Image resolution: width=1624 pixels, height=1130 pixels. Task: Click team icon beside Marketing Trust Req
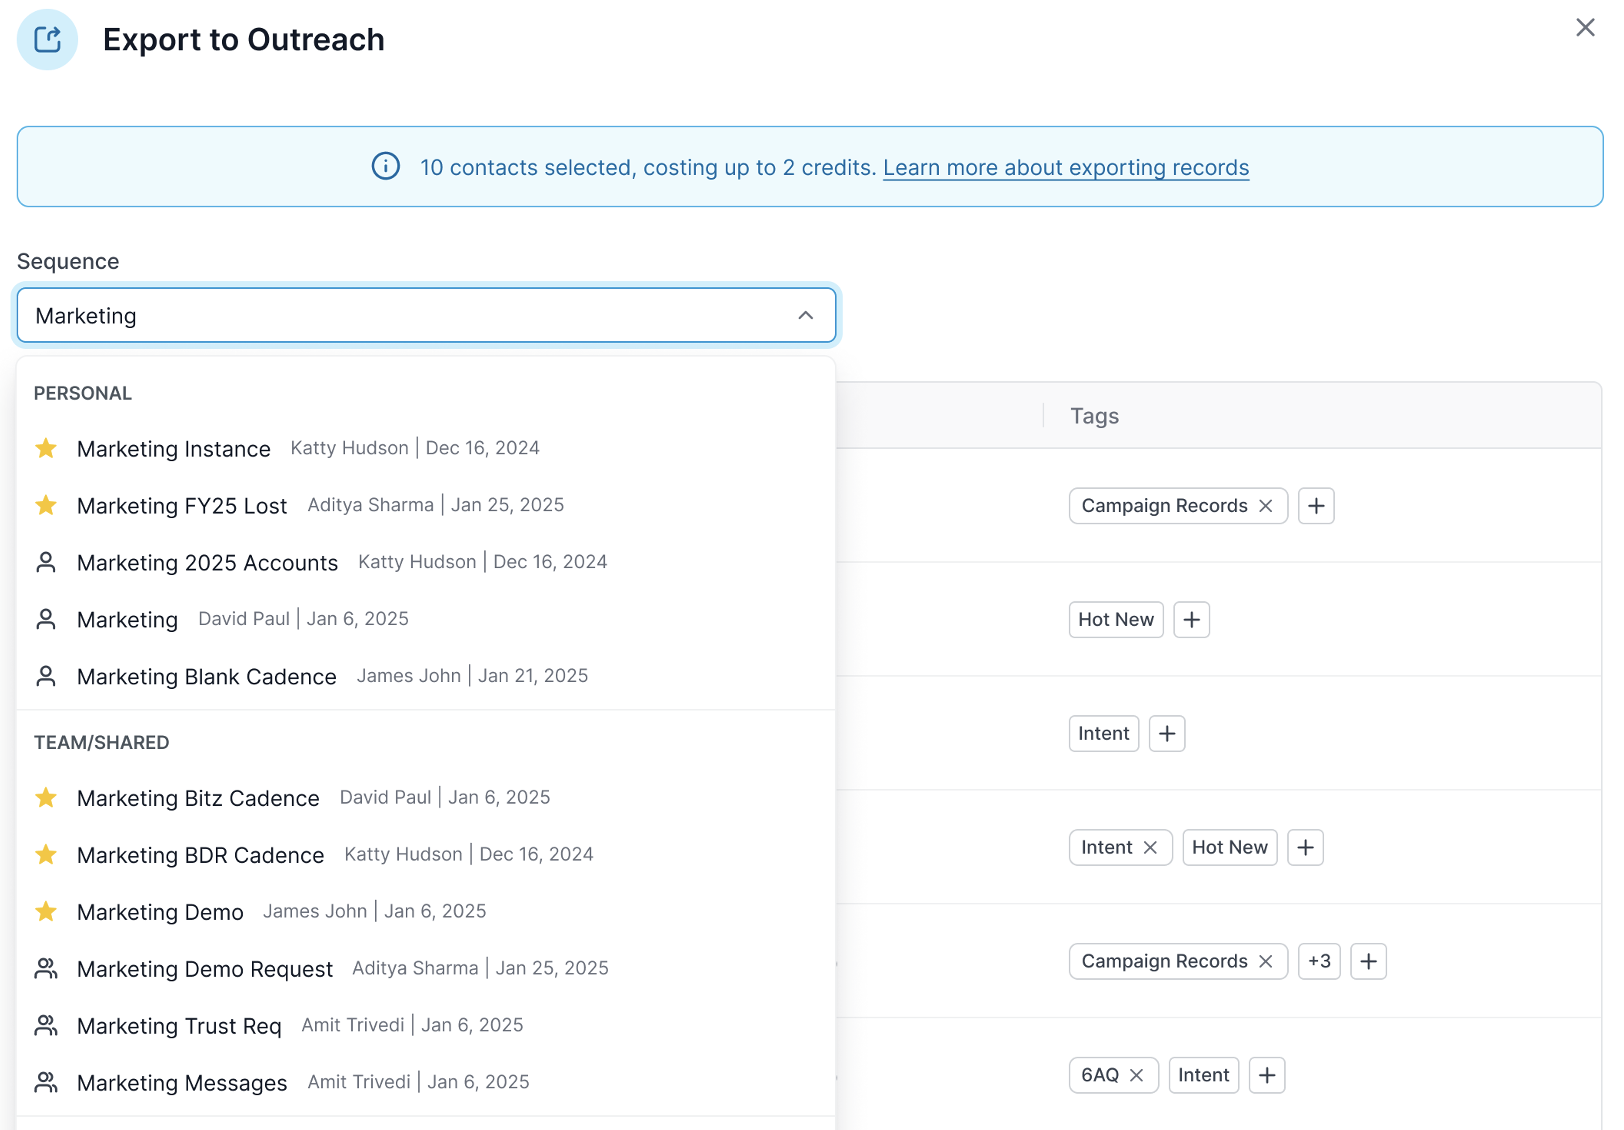click(46, 1025)
